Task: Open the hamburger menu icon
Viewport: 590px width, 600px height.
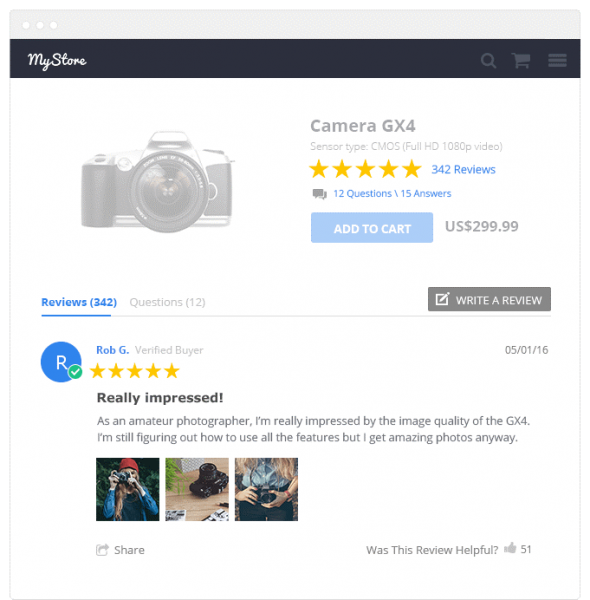Action: pos(557,60)
